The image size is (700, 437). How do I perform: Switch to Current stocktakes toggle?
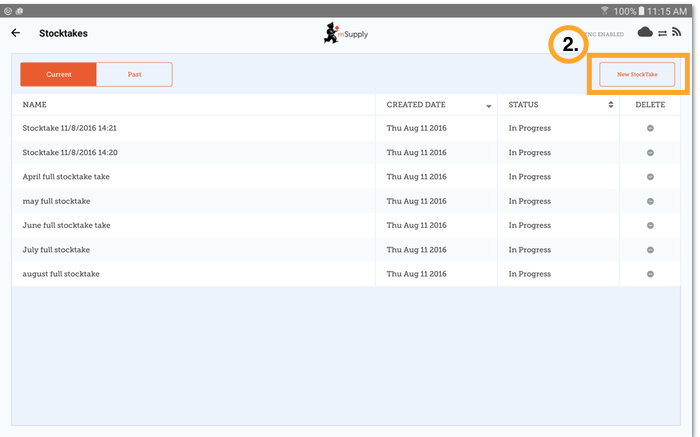pyautogui.click(x=59, y=75)
